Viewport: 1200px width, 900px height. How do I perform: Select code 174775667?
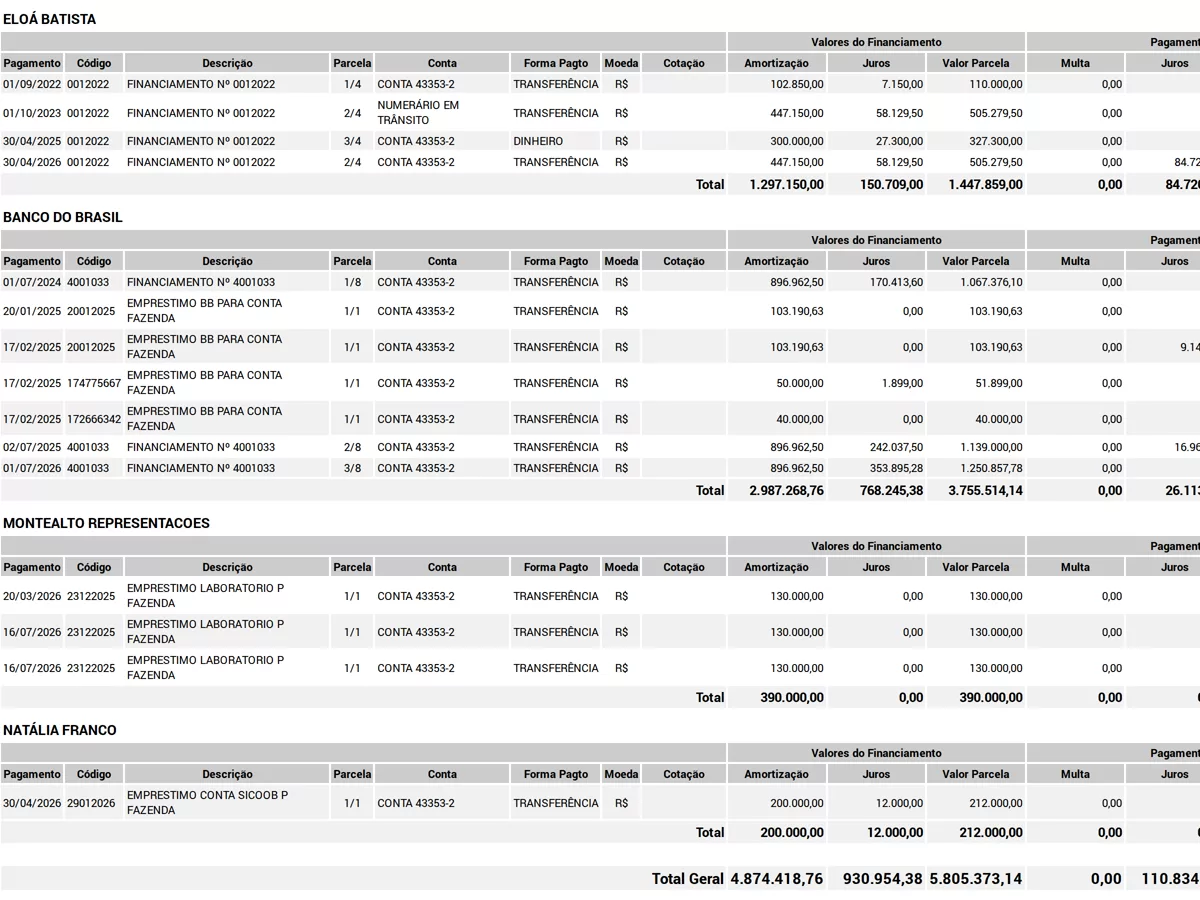[94, 383]
